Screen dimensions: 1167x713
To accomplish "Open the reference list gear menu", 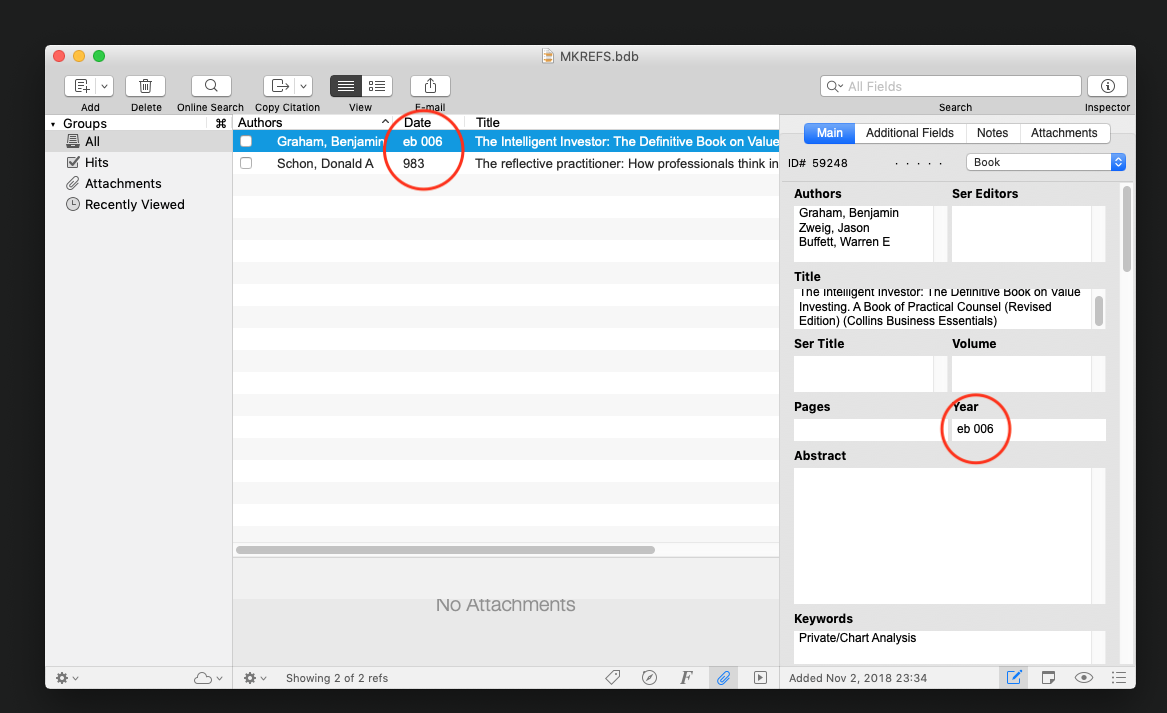I will pyautogui.click(x=255, y=678).
